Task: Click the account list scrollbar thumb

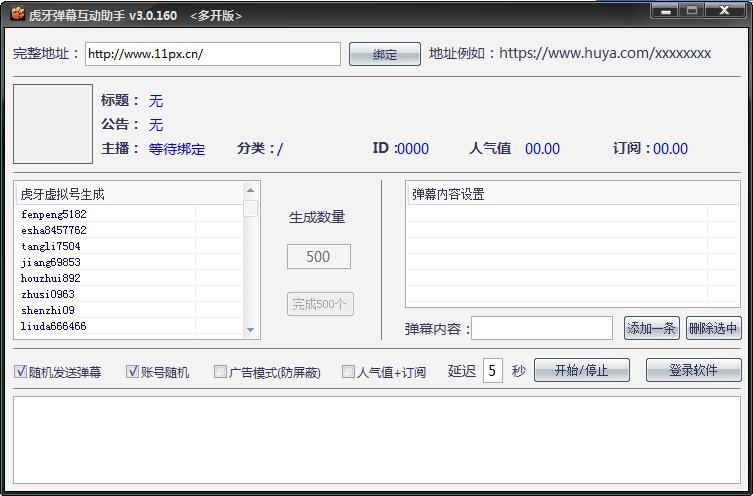Action: coord(250,209)
